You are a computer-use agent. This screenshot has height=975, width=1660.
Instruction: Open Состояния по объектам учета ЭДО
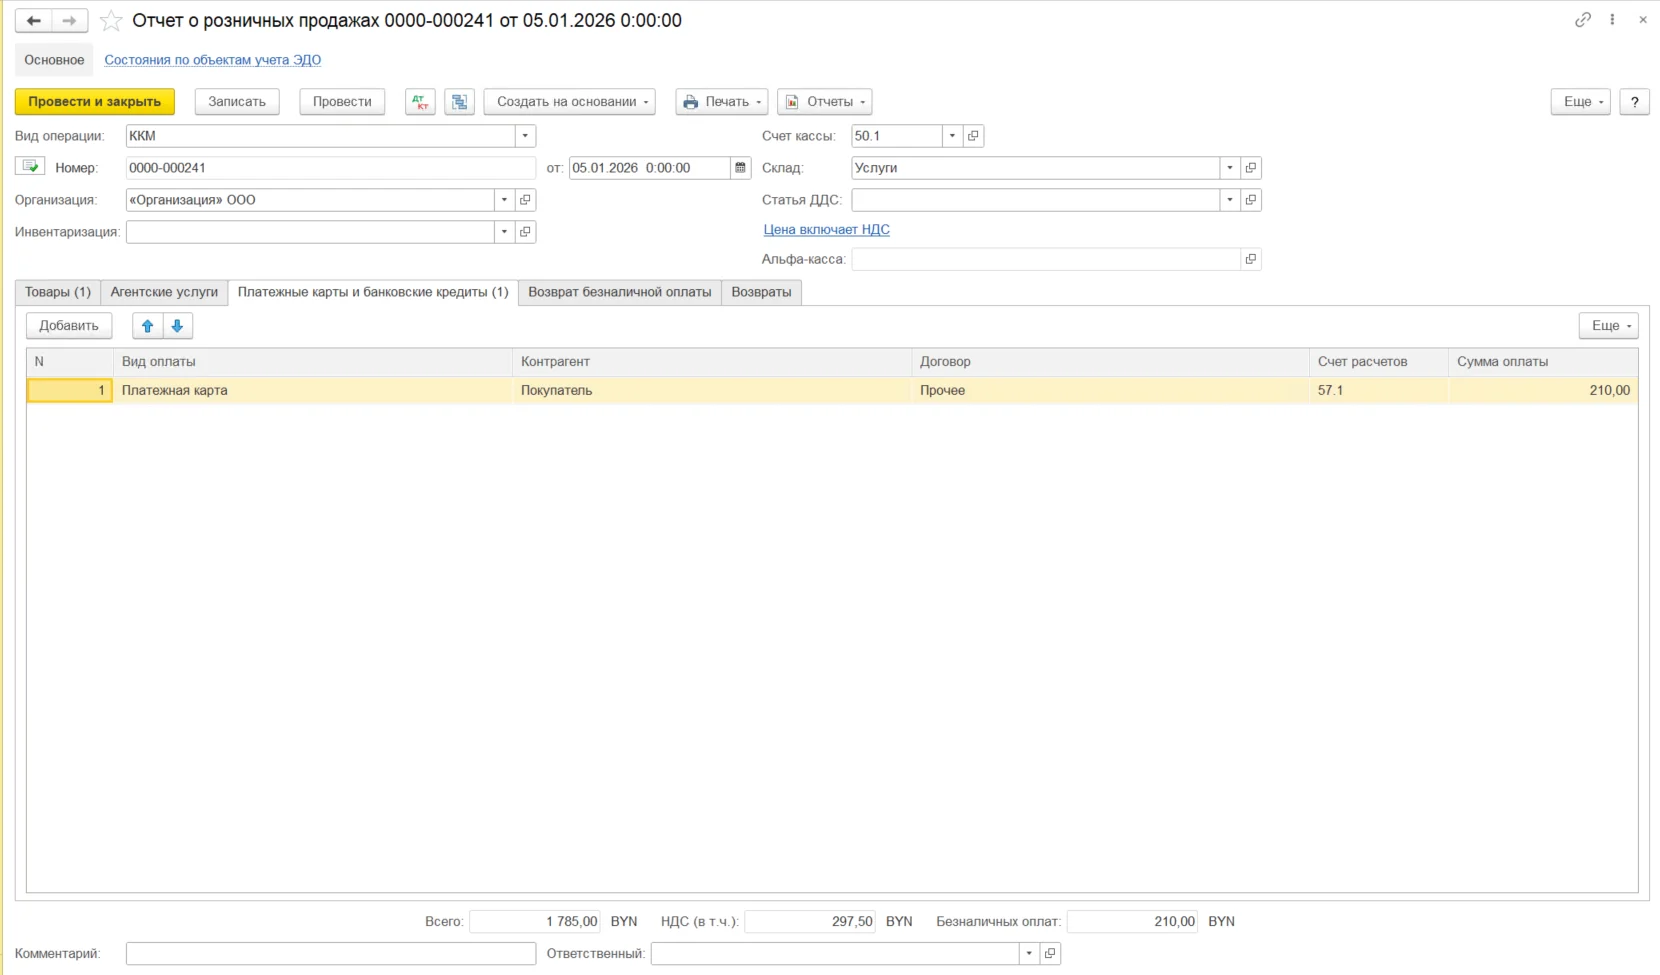[x=213, y=60]
